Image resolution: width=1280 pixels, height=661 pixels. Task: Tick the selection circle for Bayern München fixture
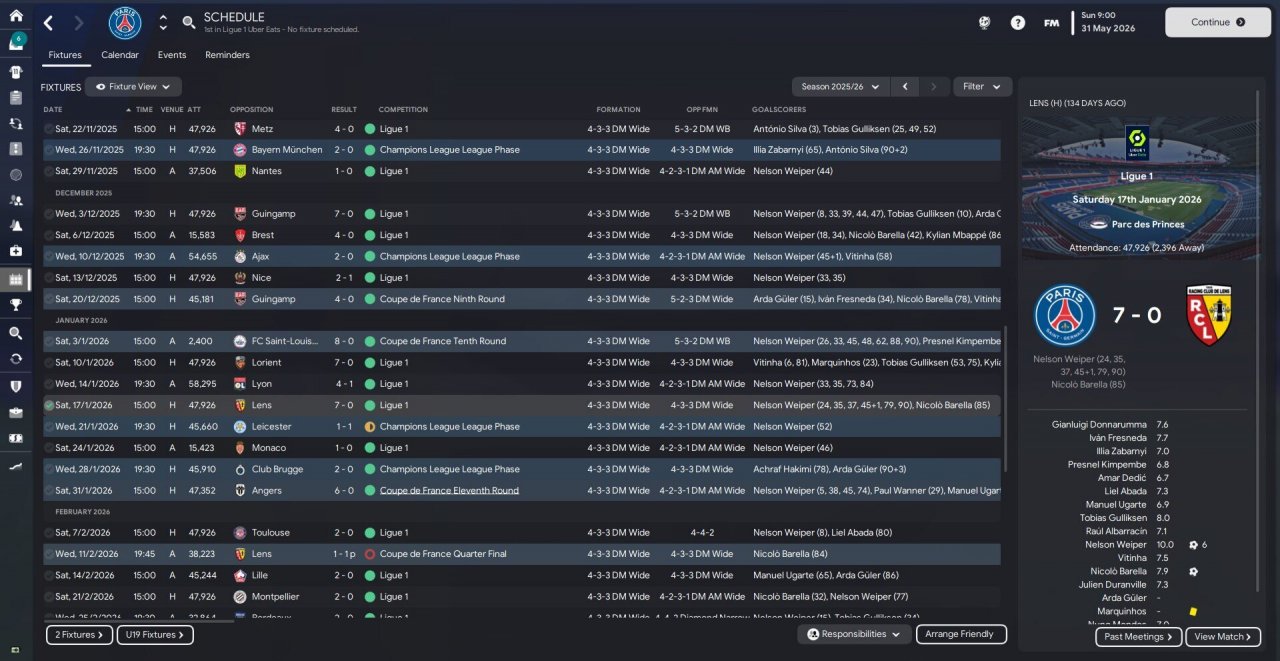point(49,150)
